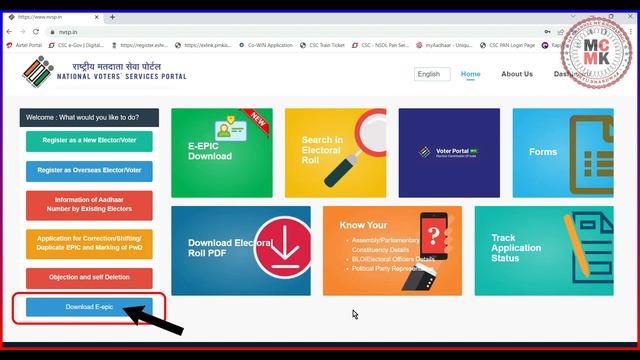Open the CSC - NSDL Pan bookmark
640x360 pixels.
tap(380, 45)
